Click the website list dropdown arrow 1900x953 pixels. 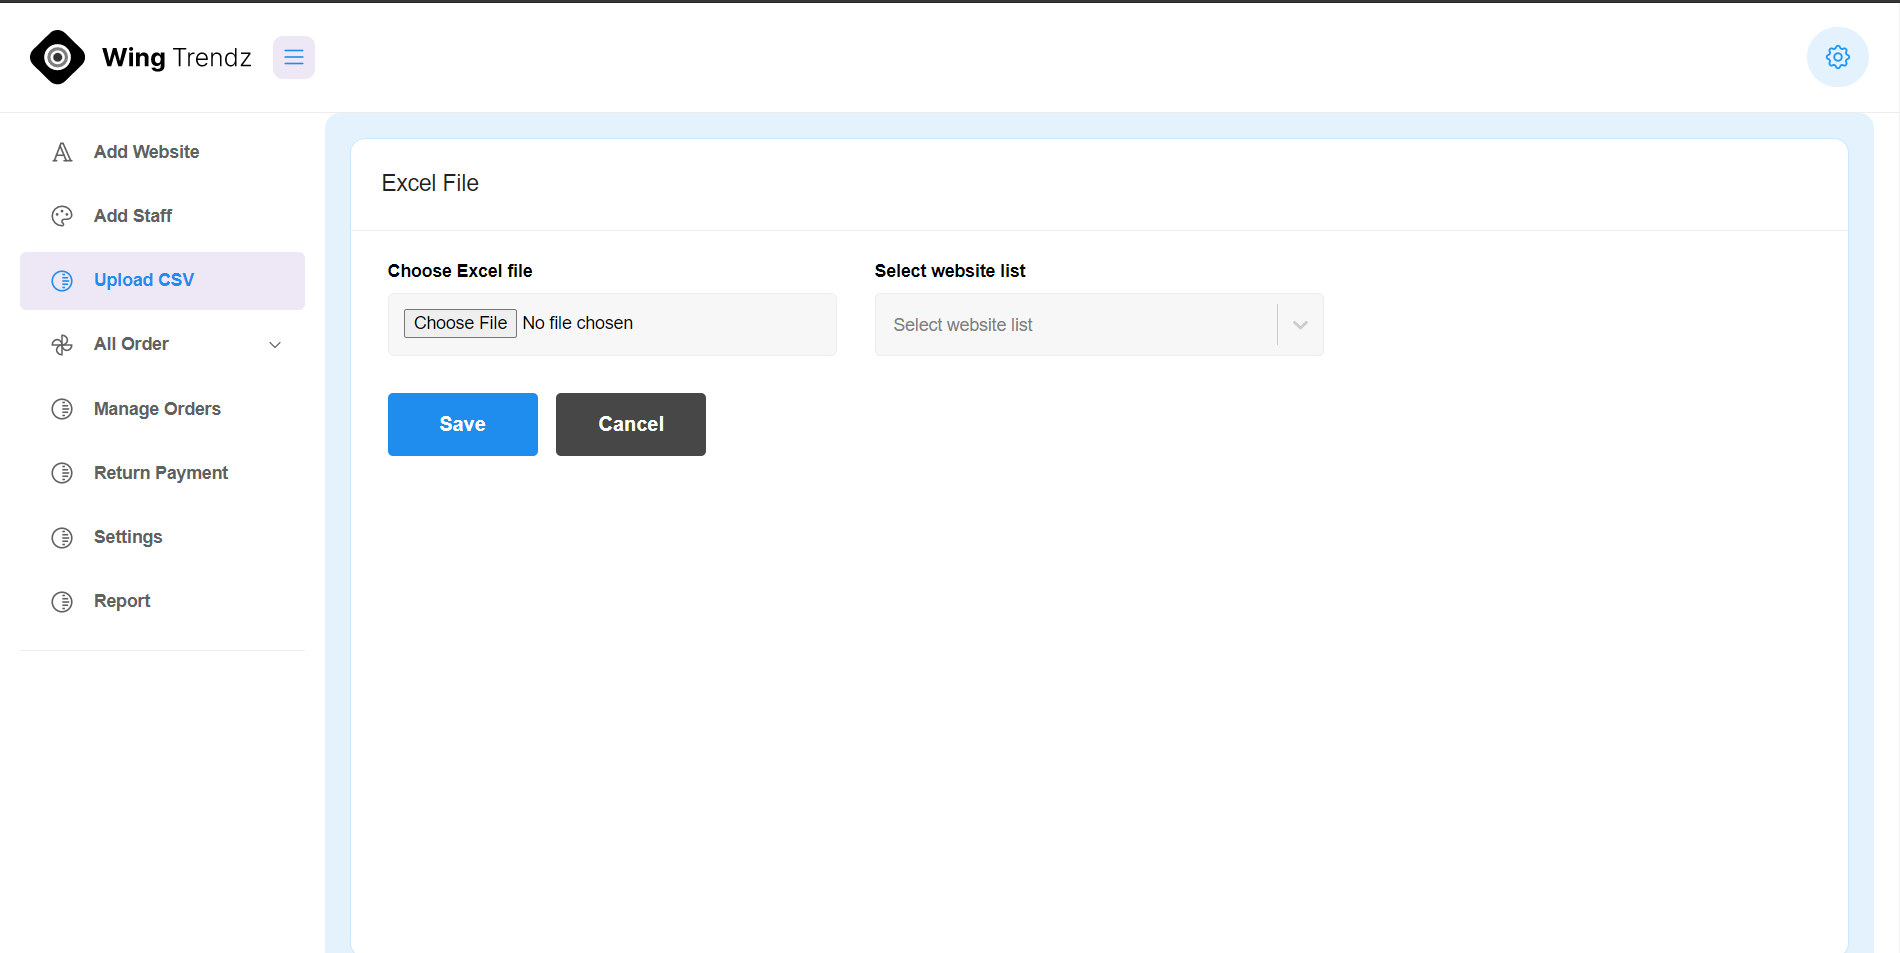(x=1300, y=325)
